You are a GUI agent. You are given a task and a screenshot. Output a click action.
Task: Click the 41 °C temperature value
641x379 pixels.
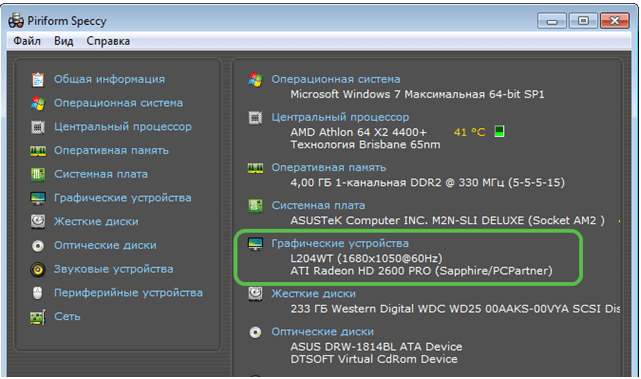tap(469, 132)
